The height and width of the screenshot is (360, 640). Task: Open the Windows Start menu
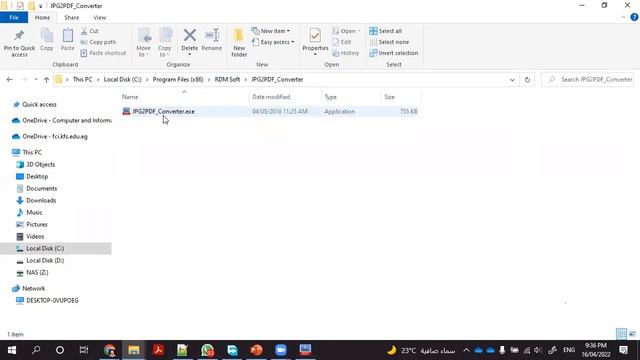11,350
